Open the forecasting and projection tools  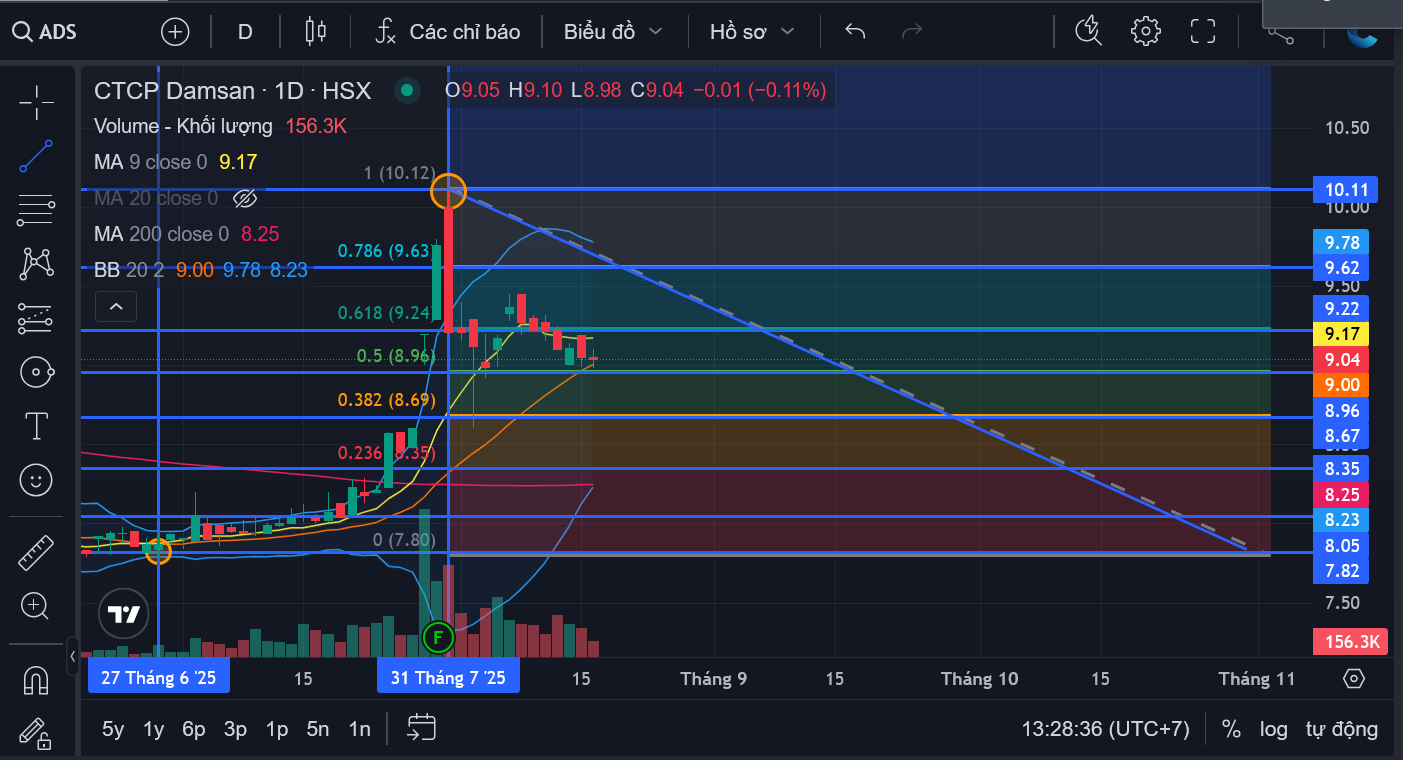37,318
